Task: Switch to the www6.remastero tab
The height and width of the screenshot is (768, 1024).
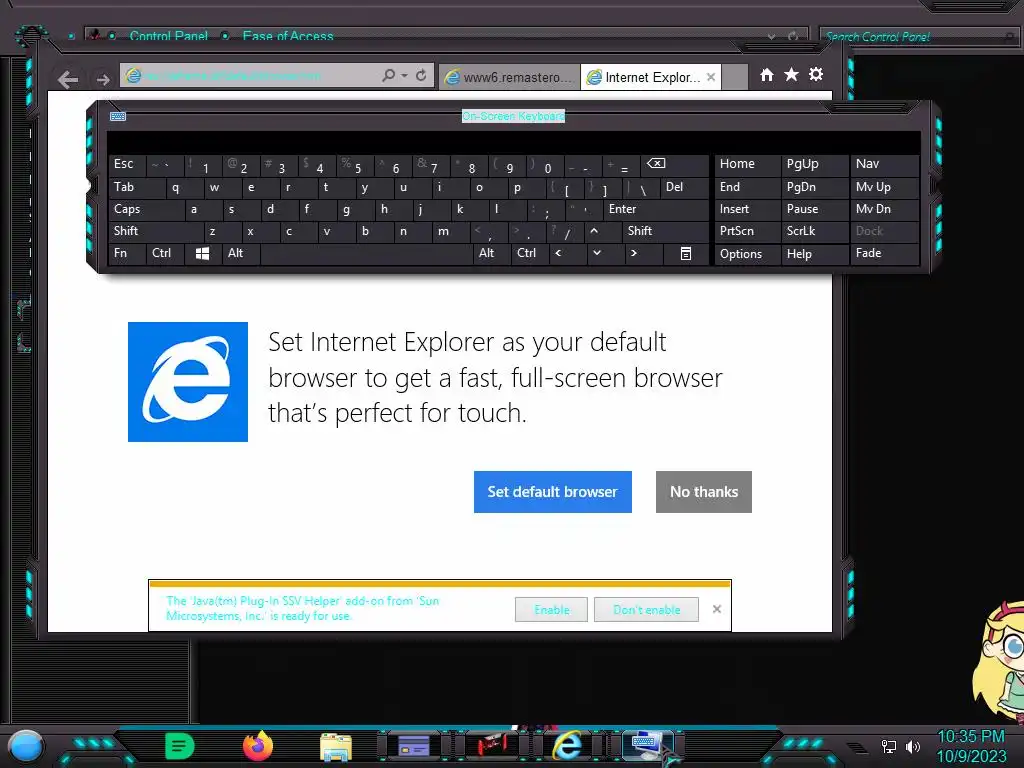Action: pyautogui.click(x=509, y=77)
